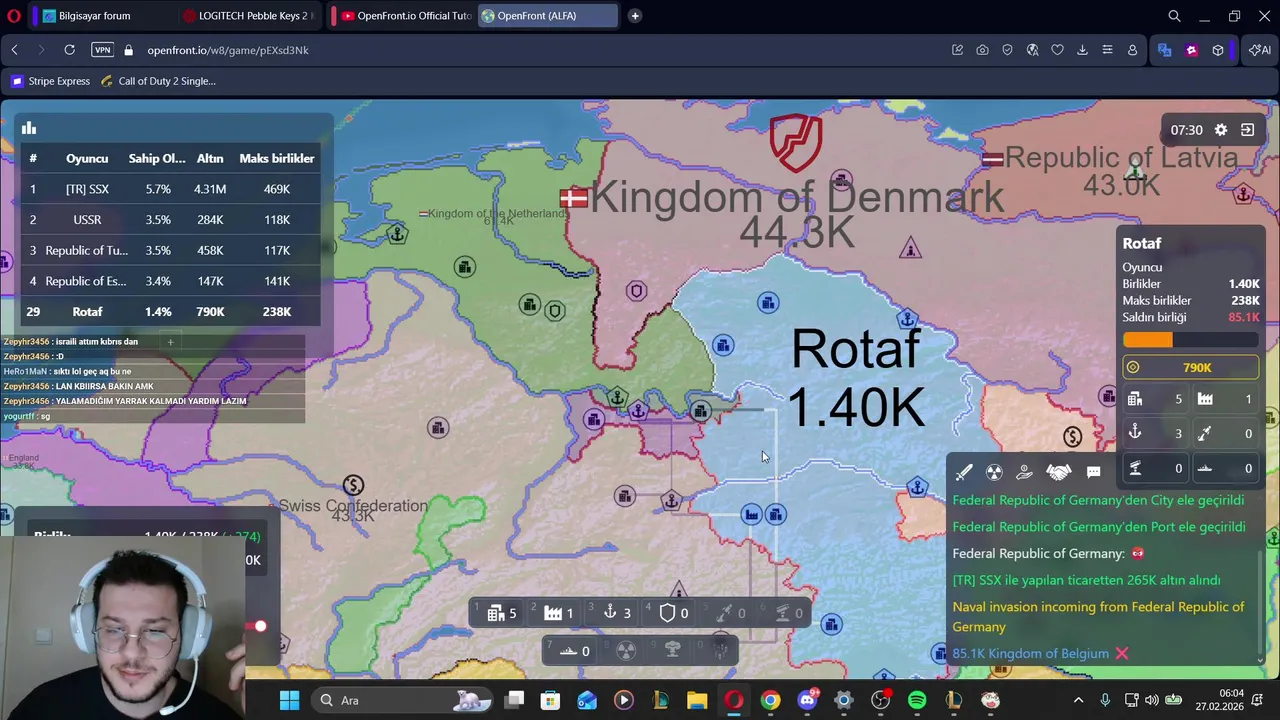Open Windows Start menu
This screenshot has height=720, width=1280.
289,700
